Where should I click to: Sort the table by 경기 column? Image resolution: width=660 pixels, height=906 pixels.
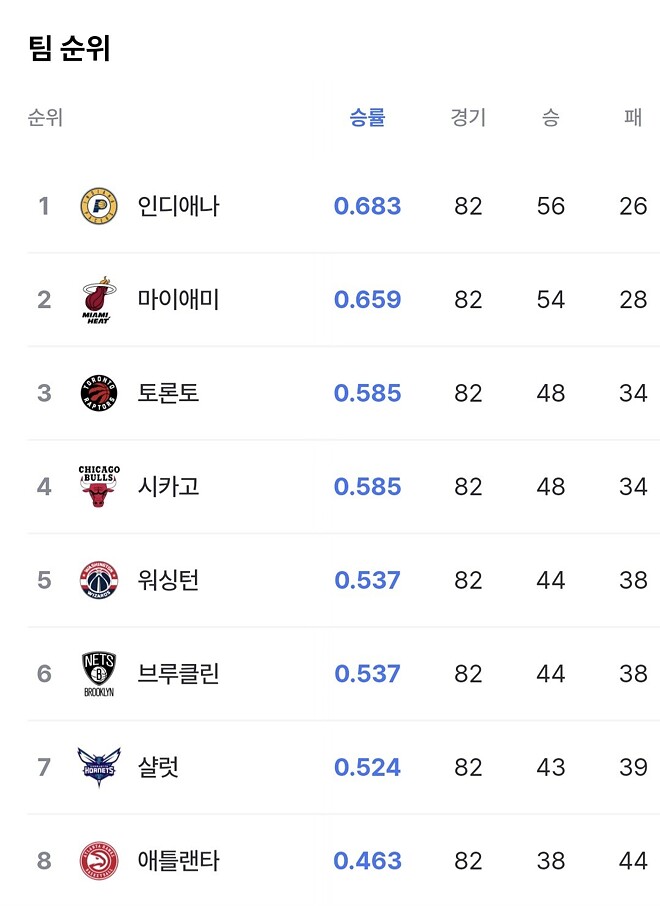[468, 117]
